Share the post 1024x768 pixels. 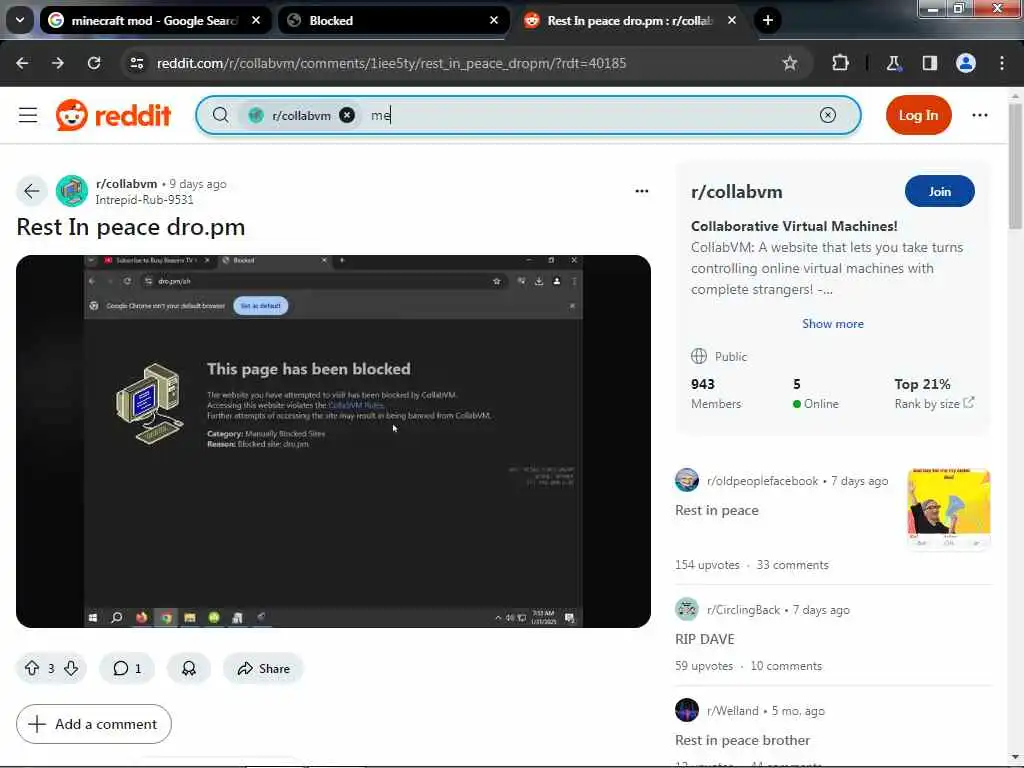pyautogui.click(x=263, y=668)
